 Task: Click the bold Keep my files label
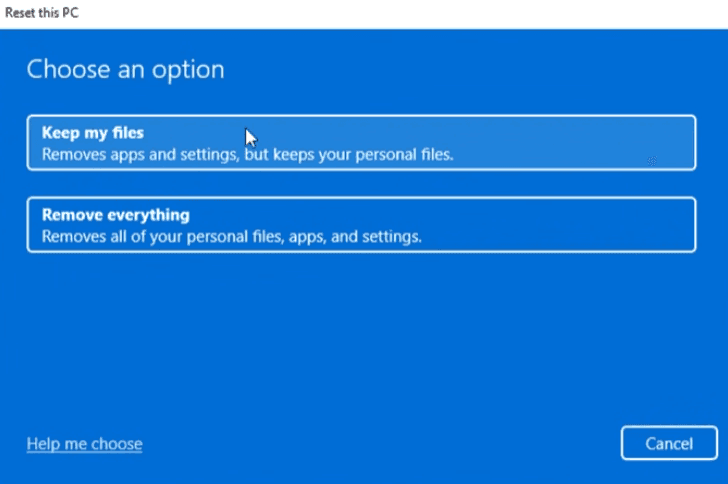(x=93, y=133)
